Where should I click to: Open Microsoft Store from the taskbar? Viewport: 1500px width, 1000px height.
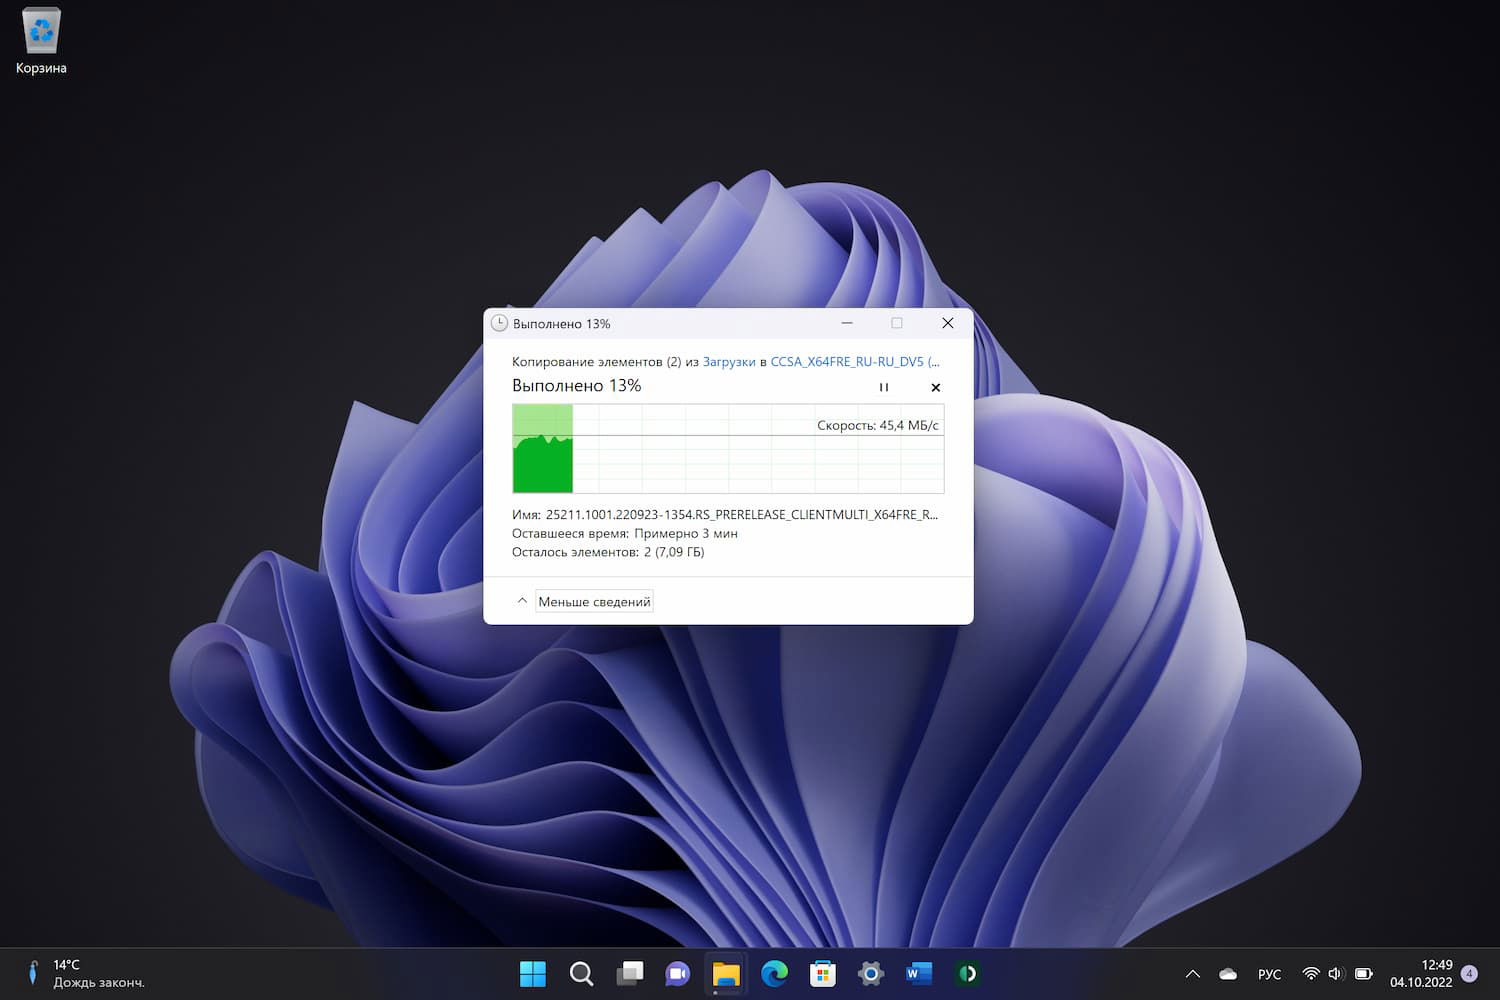click(822, 973)
